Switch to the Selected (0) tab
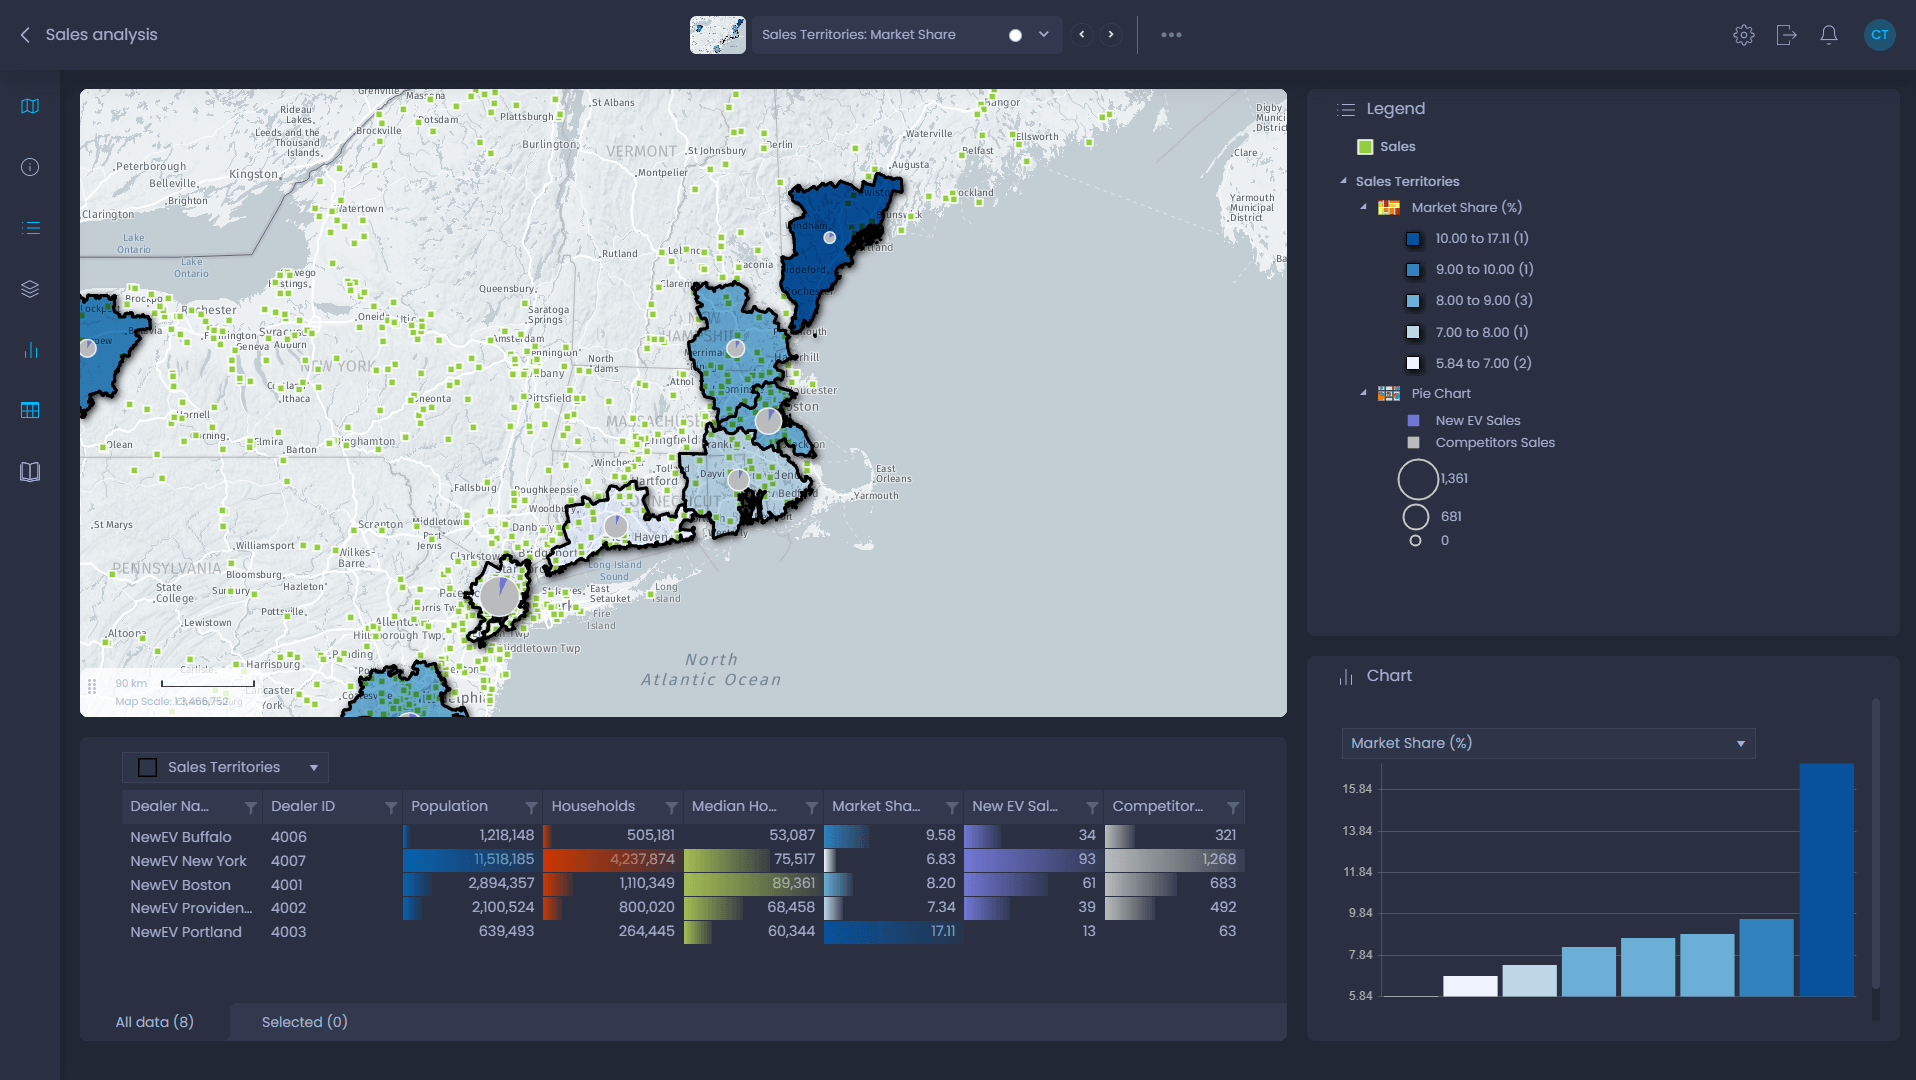The width and height of the screenshot is (1916, 1080). click(x=305, y=1022)
